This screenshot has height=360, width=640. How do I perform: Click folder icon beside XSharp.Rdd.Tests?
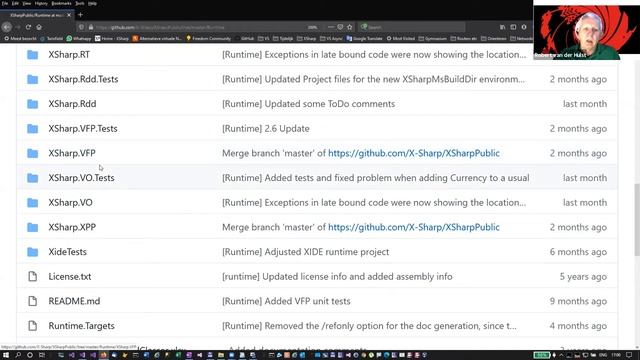click(x=33, y=79)
